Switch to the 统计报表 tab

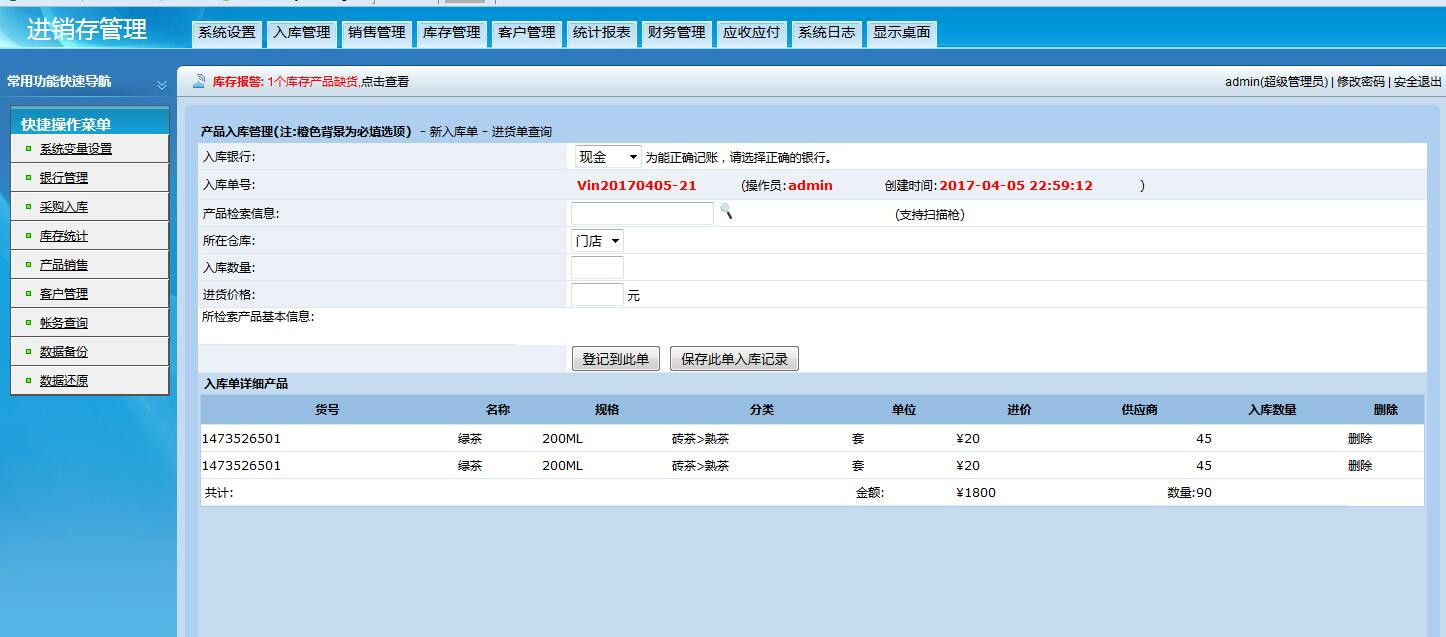(601, 33)
